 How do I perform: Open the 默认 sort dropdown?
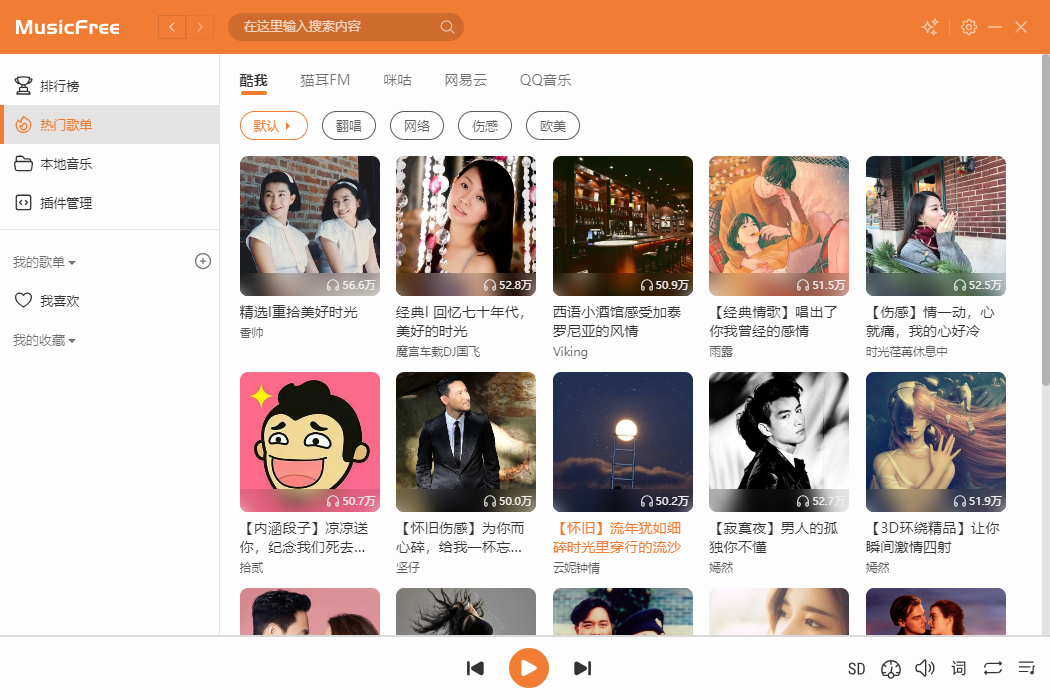(x=273, y=125)
